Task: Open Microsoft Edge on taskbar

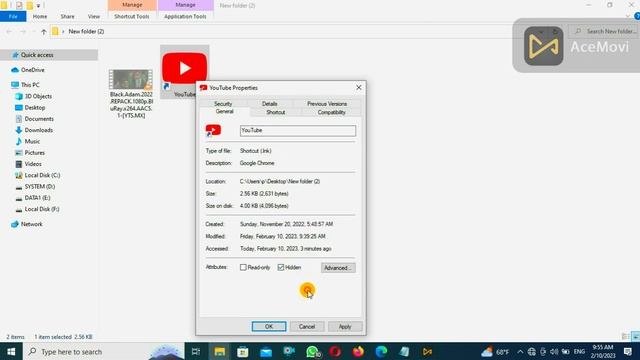Action: [381, 351]
